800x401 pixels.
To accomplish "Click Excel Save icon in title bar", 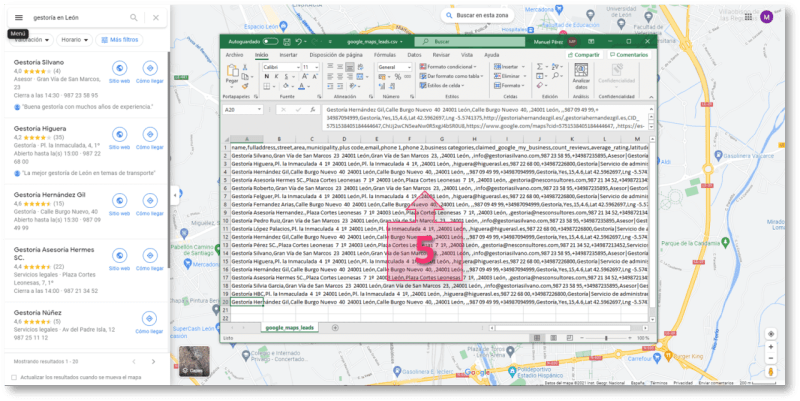I will [x=287, y=41].
